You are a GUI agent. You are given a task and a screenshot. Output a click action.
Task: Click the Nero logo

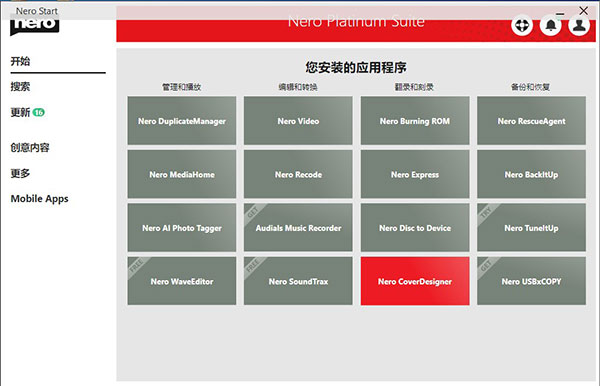point(34,26)
